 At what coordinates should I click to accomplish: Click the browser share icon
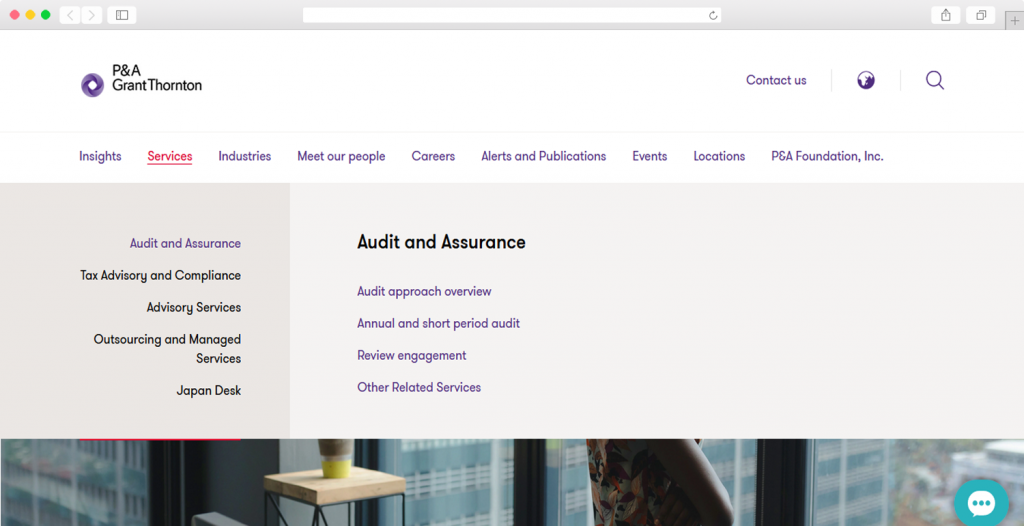click(945, 15)
